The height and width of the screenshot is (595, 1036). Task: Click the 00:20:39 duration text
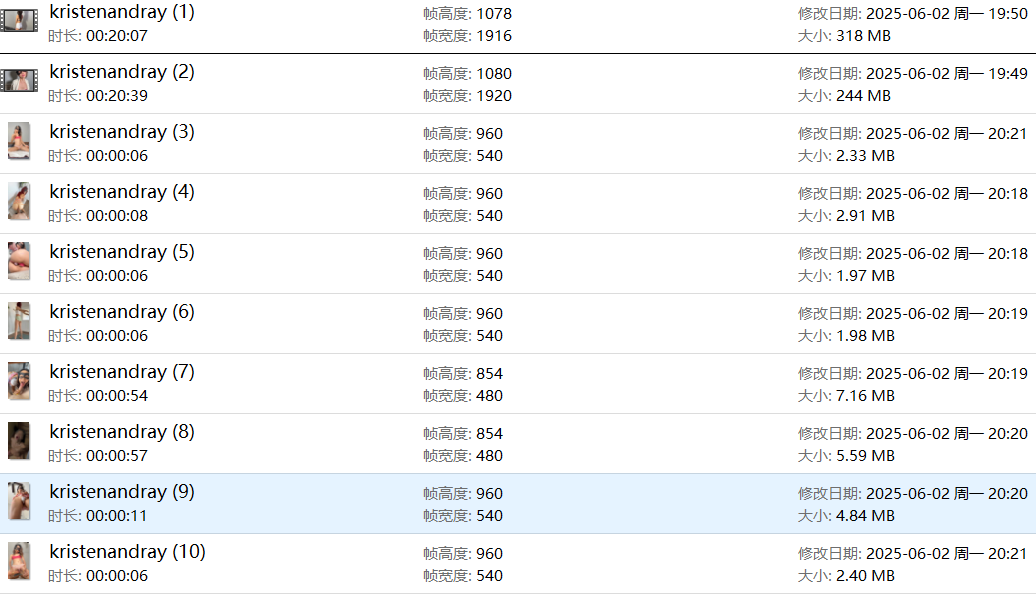(117, 96)
